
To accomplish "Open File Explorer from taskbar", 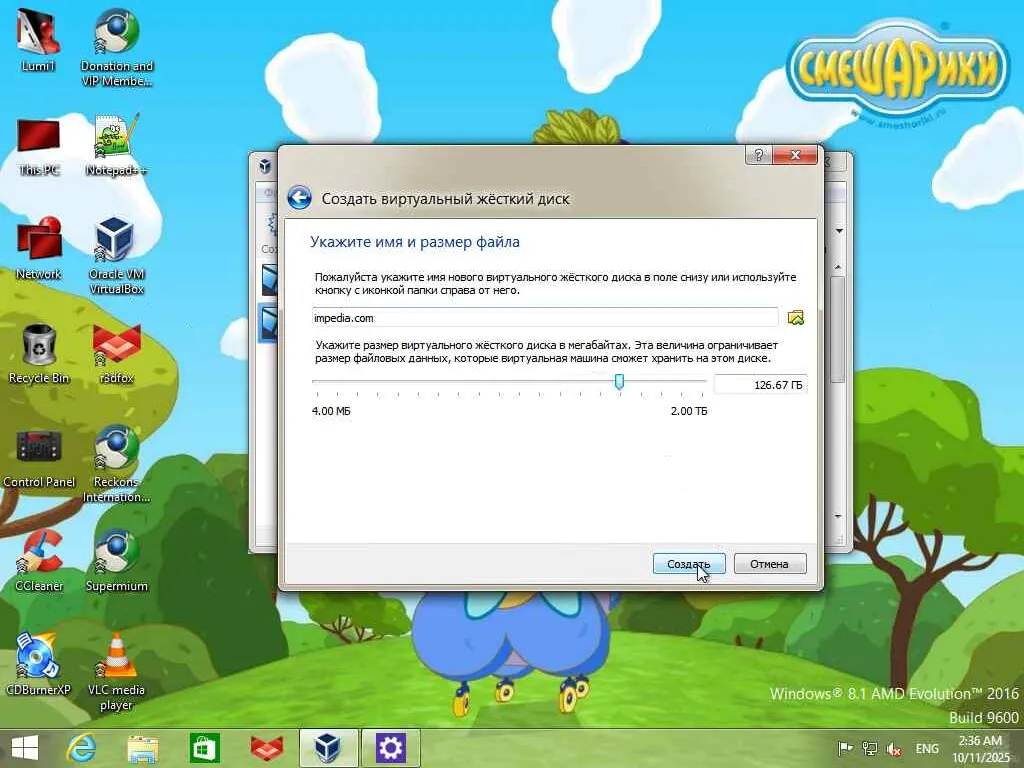I will pos(142,748).
